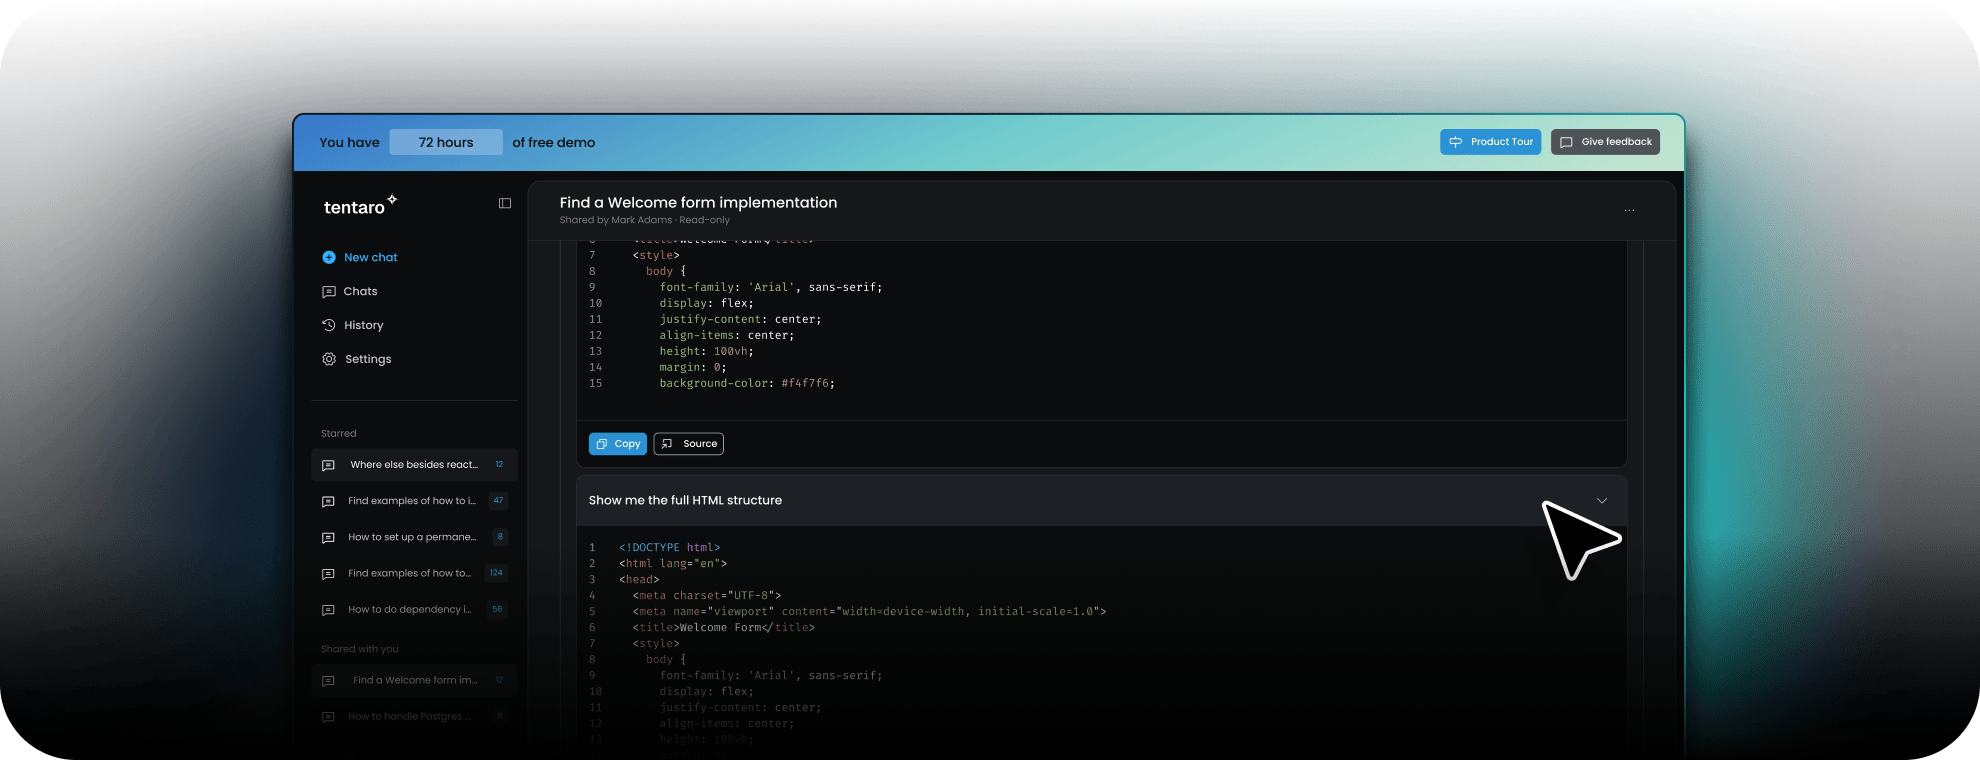
Task: Click 'Shared by Mark Adams · Read-only' subtitle
Action: click(644, 220)
